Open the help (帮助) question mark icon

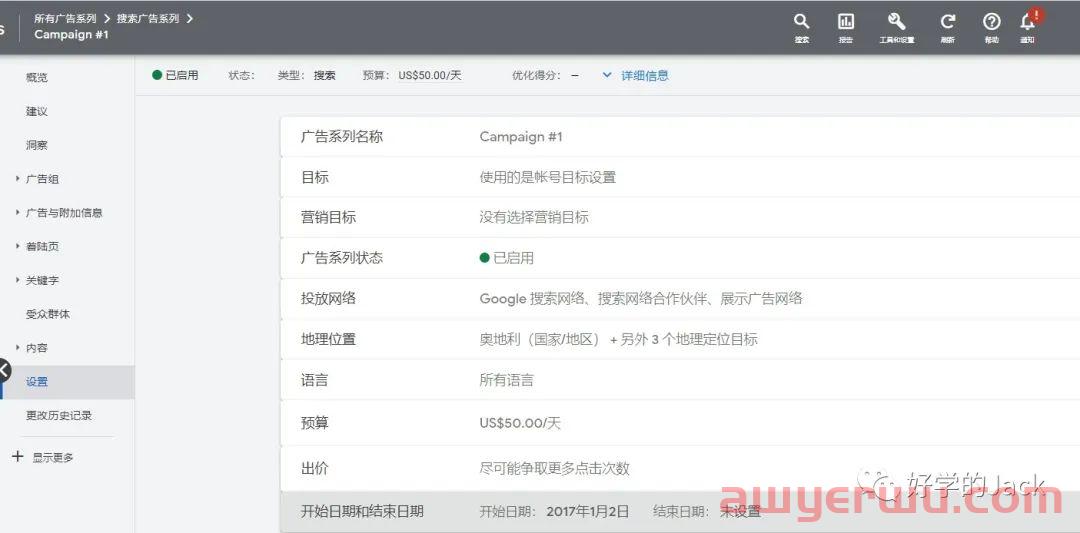[x=991, y=21]
